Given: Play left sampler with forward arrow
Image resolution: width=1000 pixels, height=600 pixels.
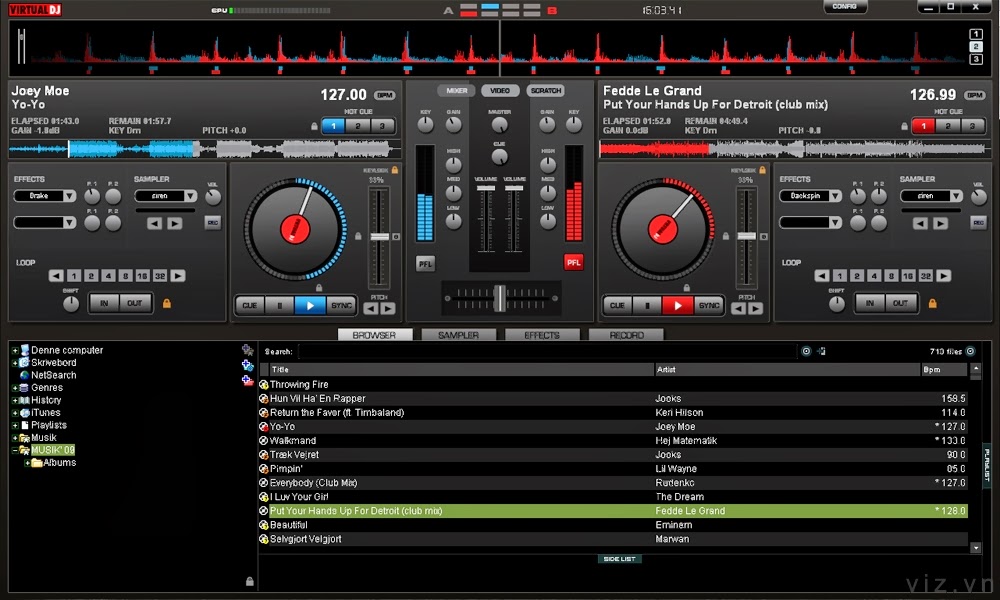Looking at the screenshot, I should (175, 223).
